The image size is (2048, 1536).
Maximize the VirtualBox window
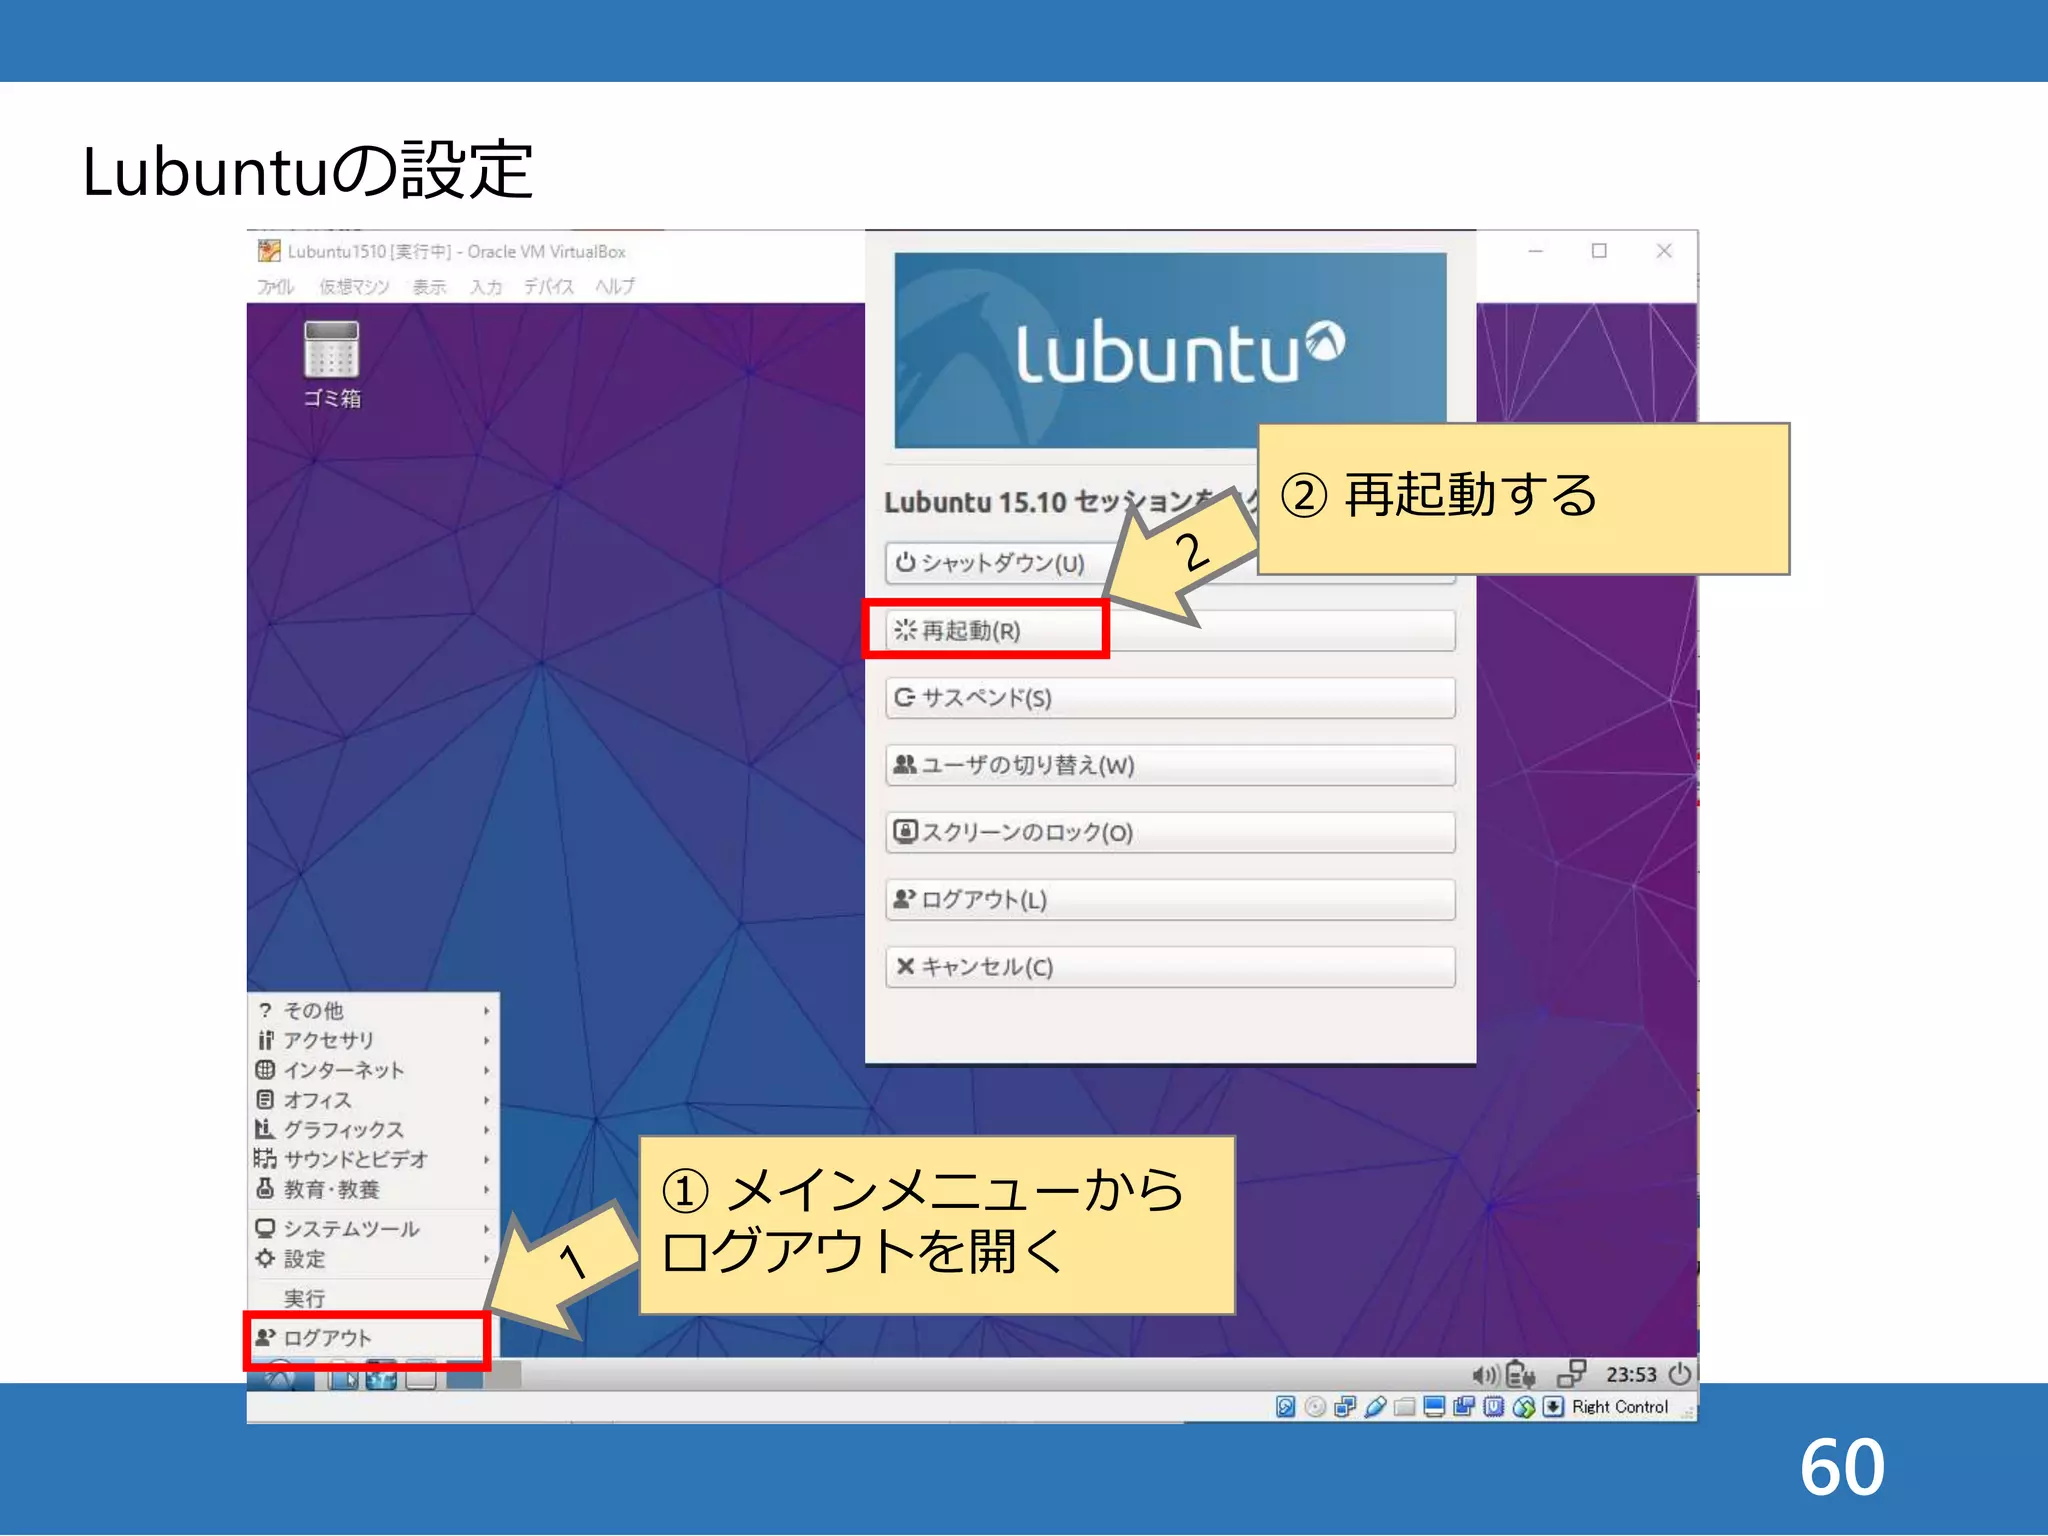[1599, 251]
